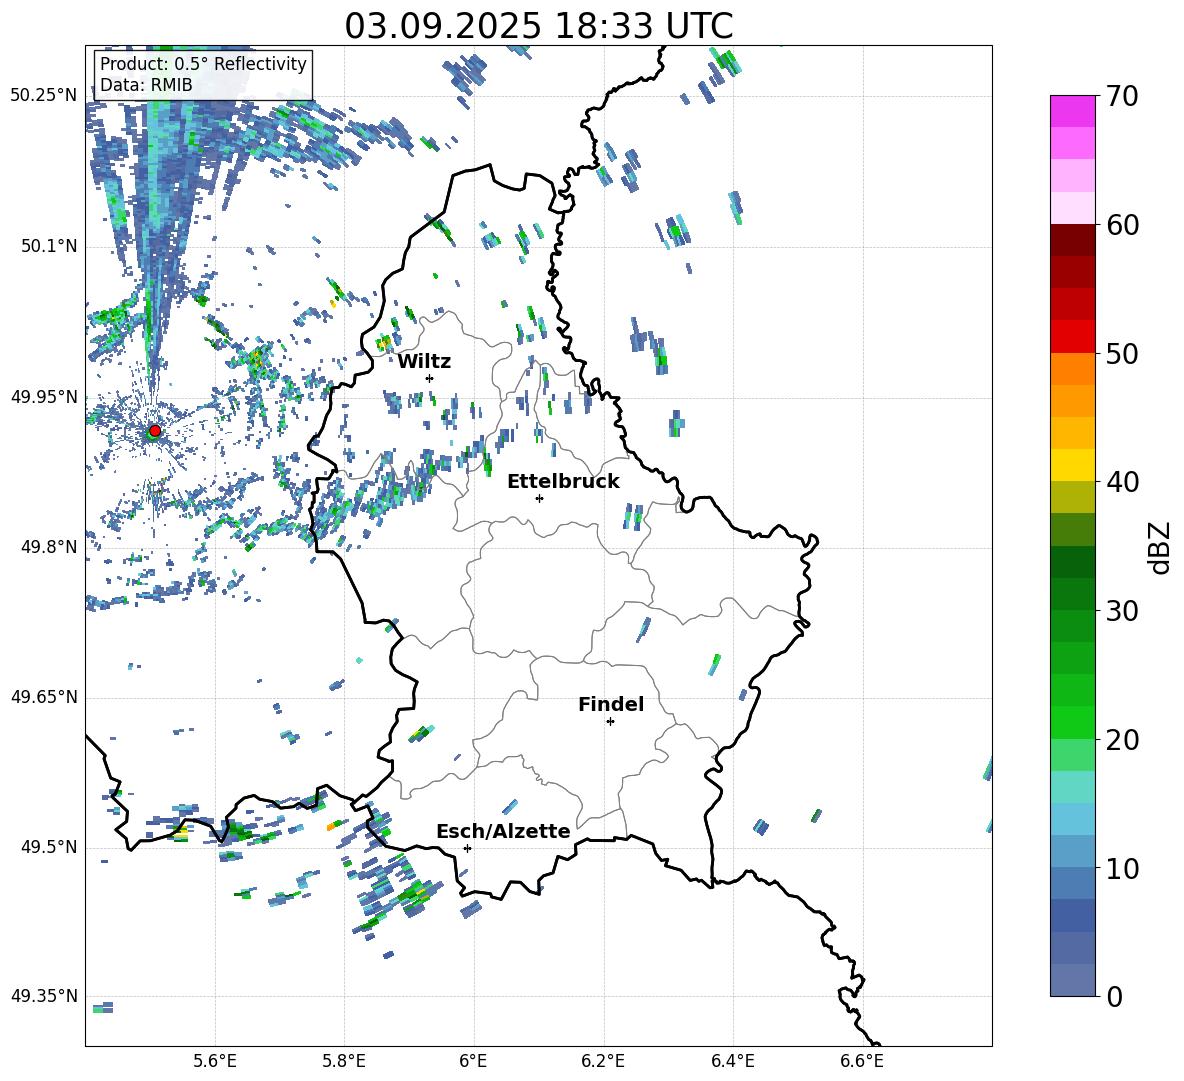
Task: Click the yellow 40 dBZ colorbar segment
Action: click(1072, 465)
